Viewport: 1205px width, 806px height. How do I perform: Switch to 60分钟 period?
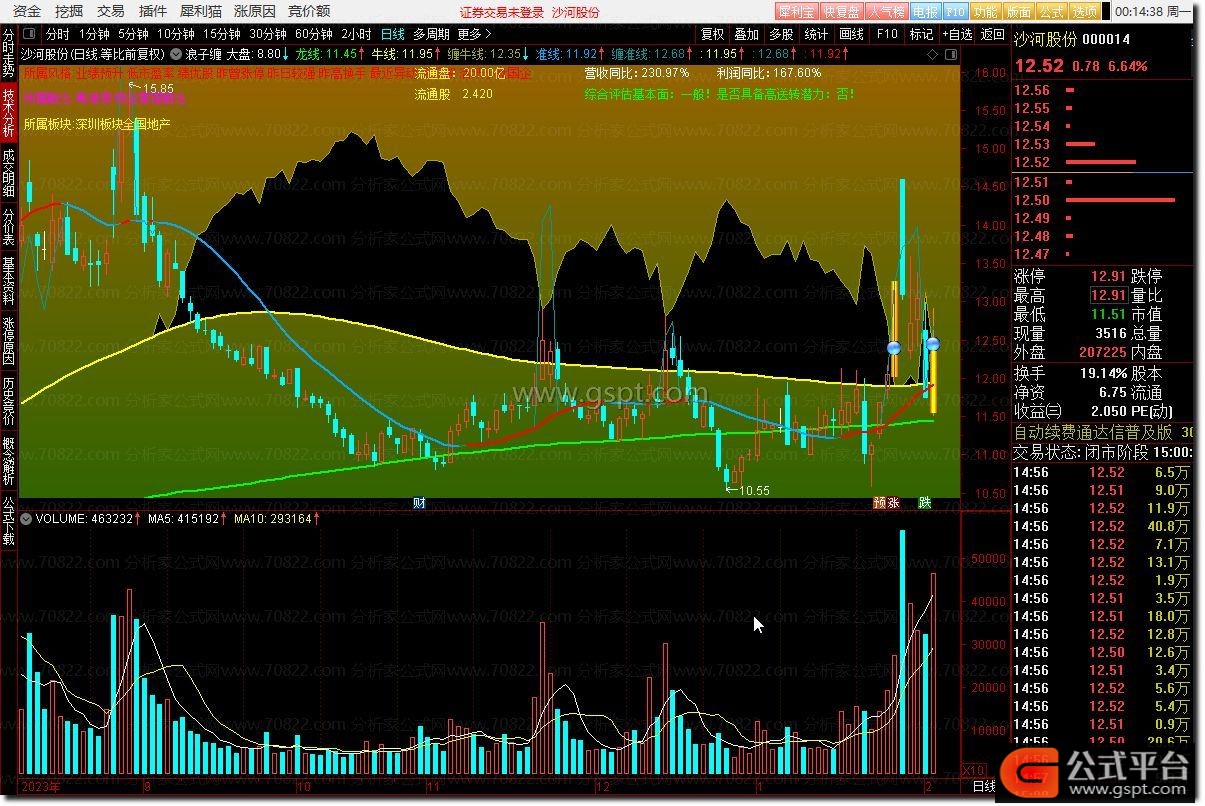pyautogui.click(x=314, y=34)
